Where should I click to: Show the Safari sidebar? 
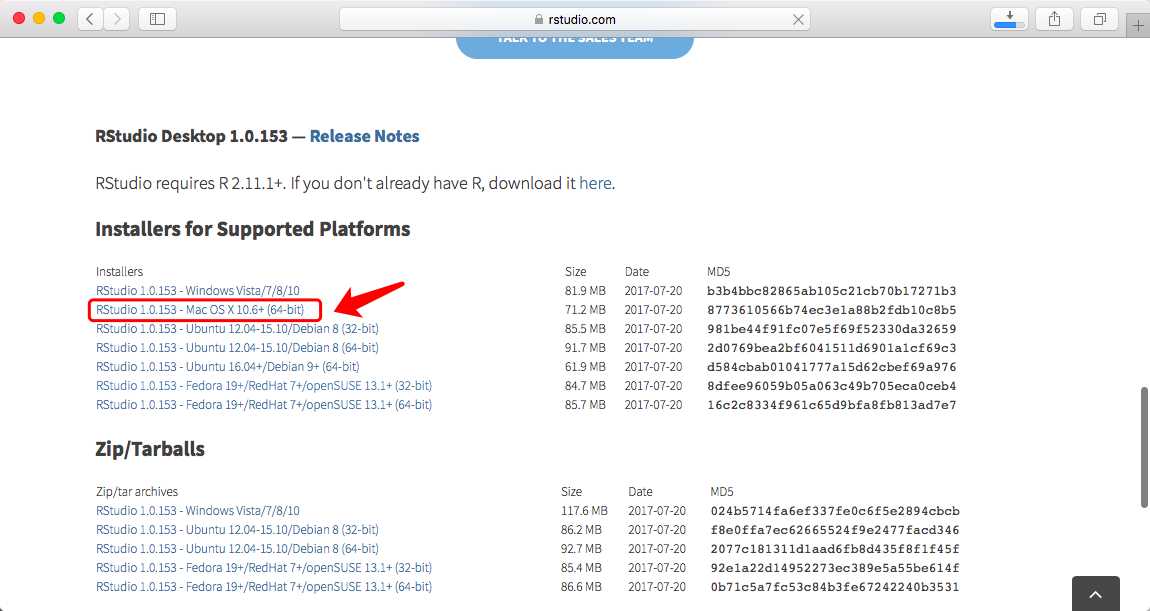(x=157, y=19)
